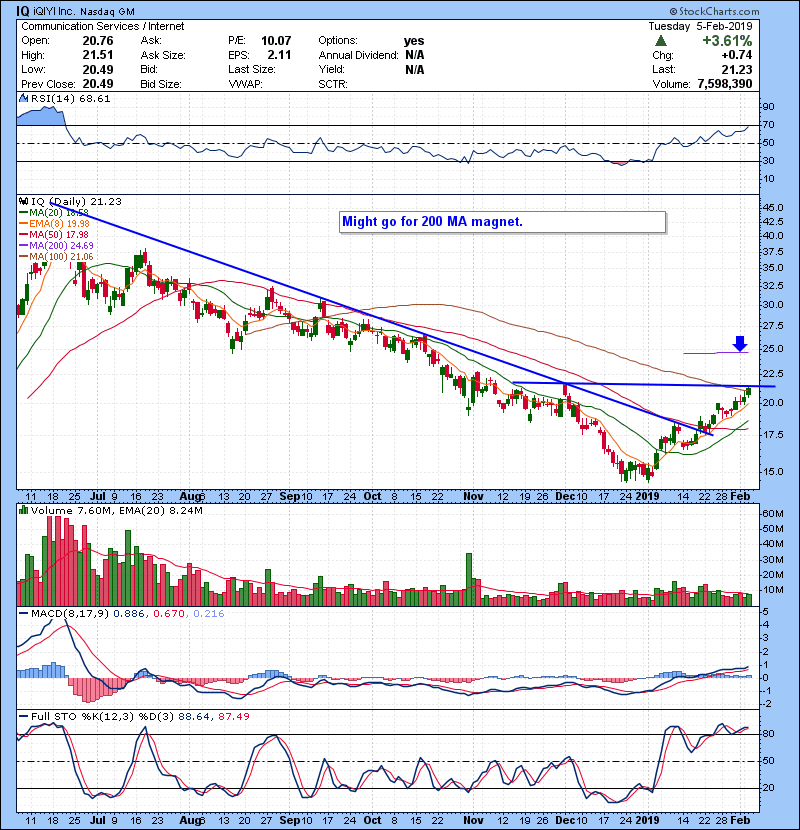
Task: Click 2019 on the price chart date axis
Action: [647, 497]
